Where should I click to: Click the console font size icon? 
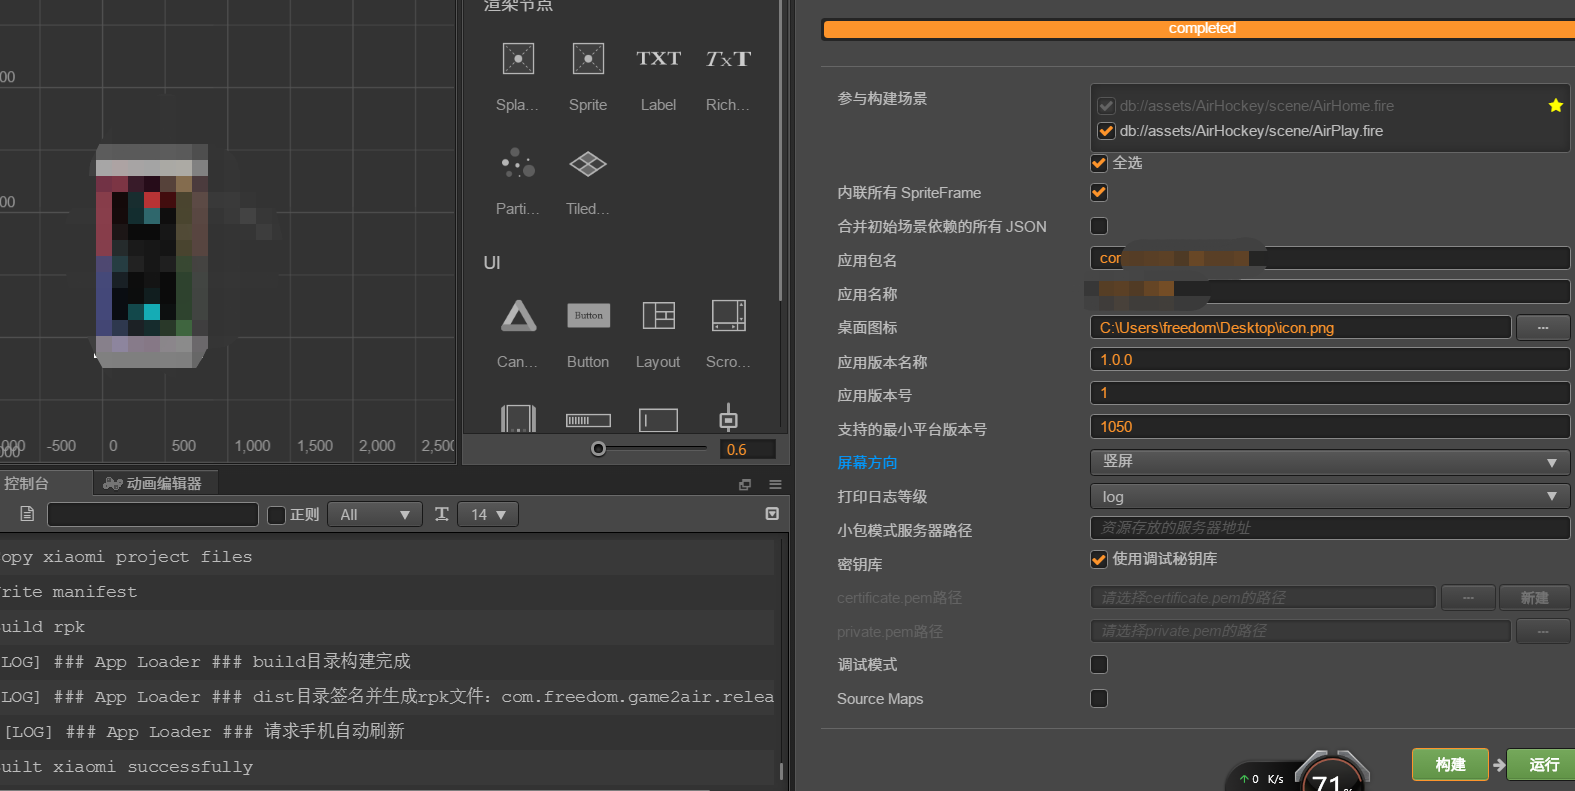[x=442, y=514]
